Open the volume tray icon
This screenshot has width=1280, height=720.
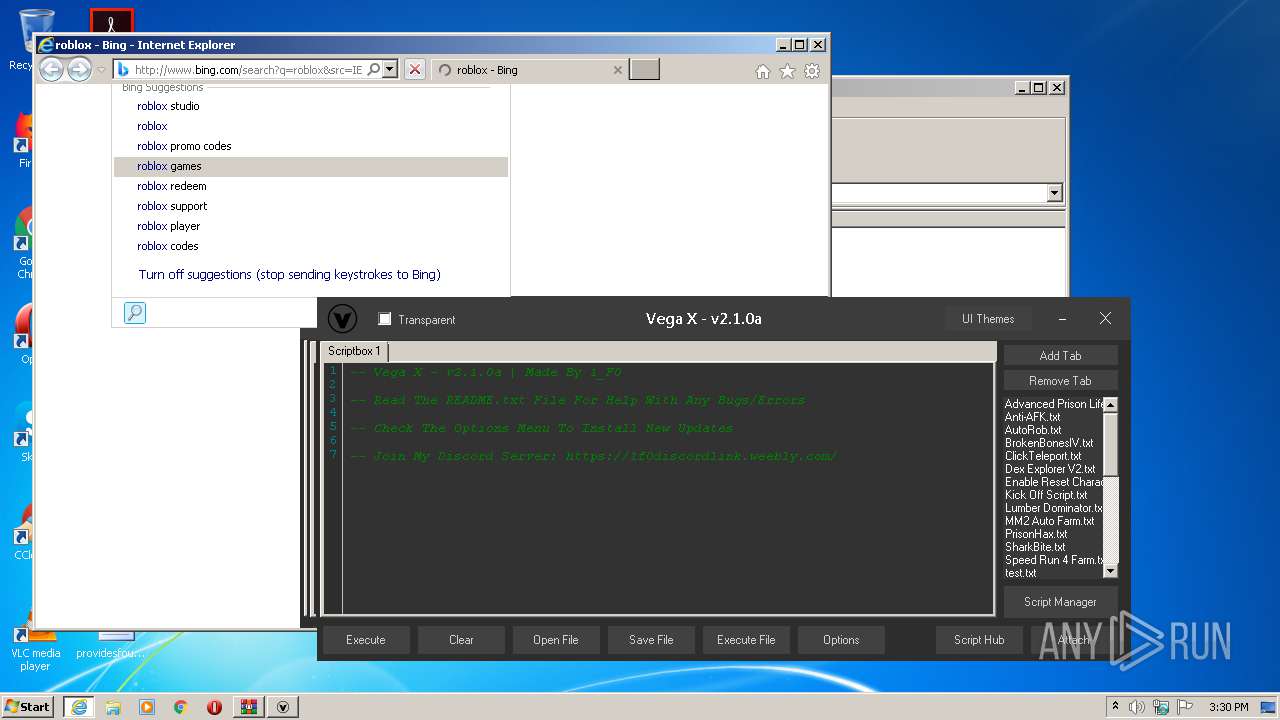click(x=1137, y=706)
